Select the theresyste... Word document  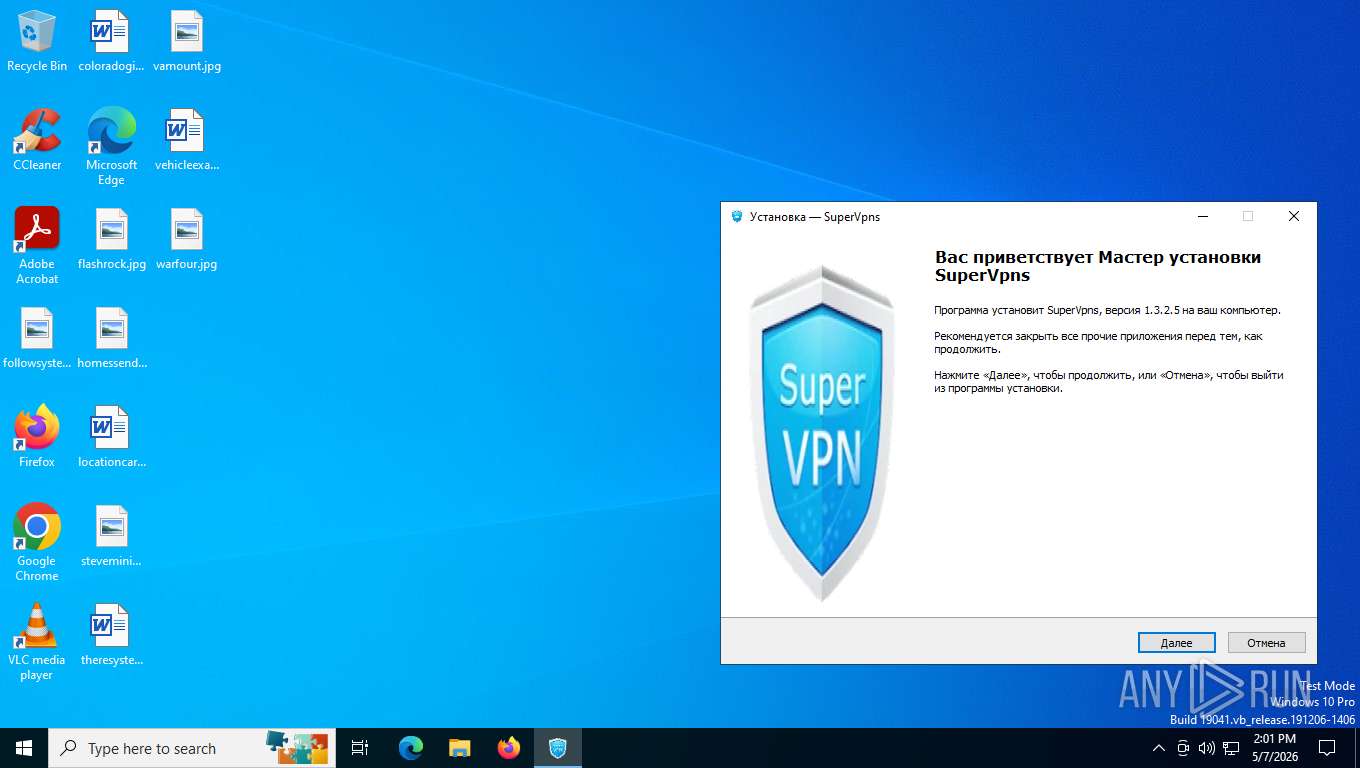(111, 635)
